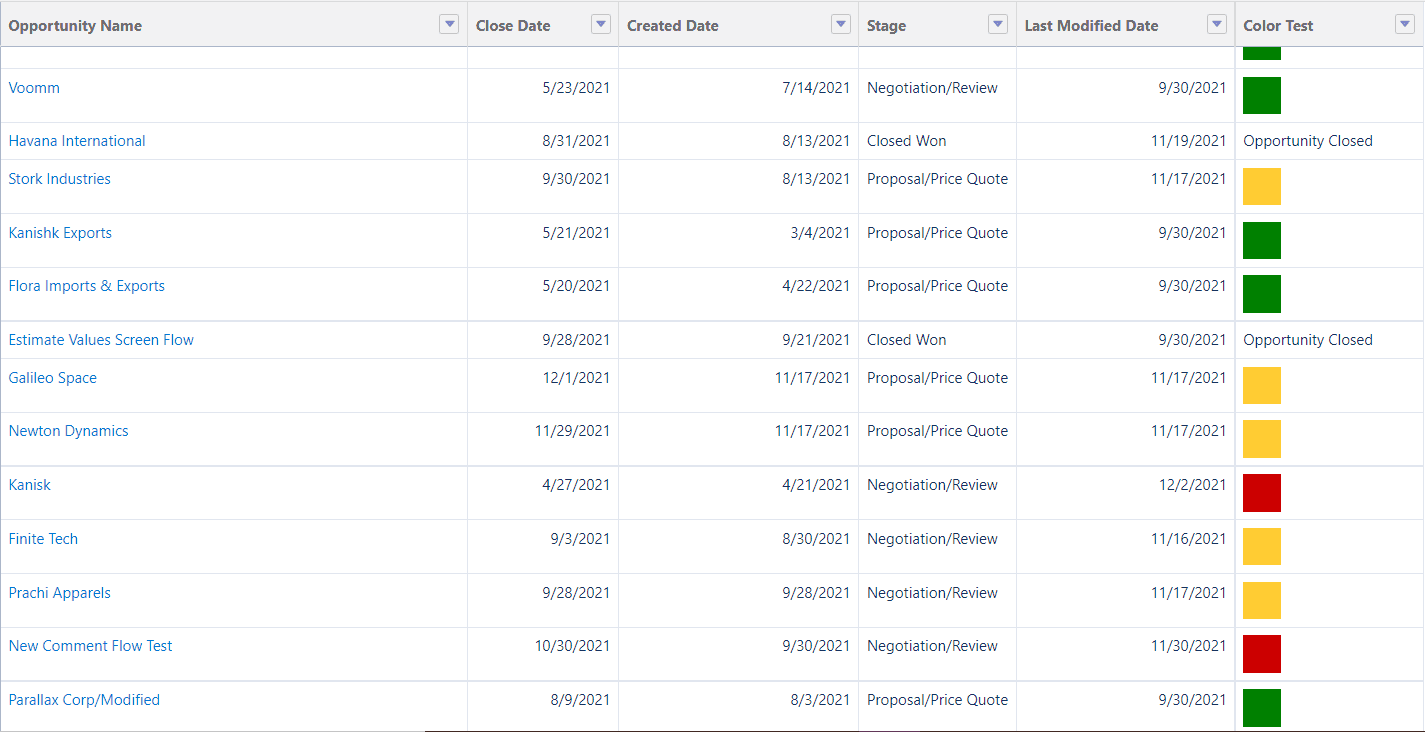Open the Voomm opportunity link
The image size is (1425, 732).
pyautogui.click(x=34, y=88)
